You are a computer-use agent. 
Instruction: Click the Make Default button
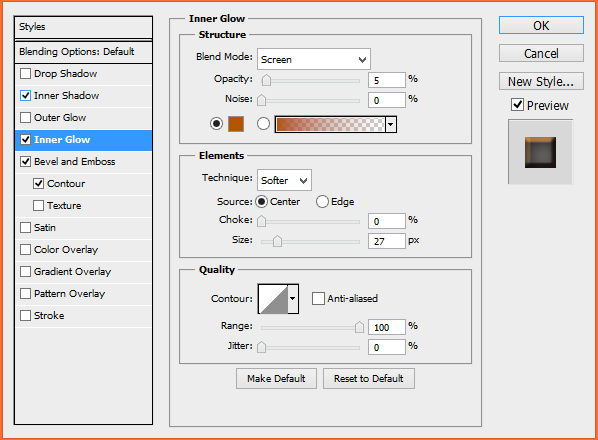tap(276, 379)
